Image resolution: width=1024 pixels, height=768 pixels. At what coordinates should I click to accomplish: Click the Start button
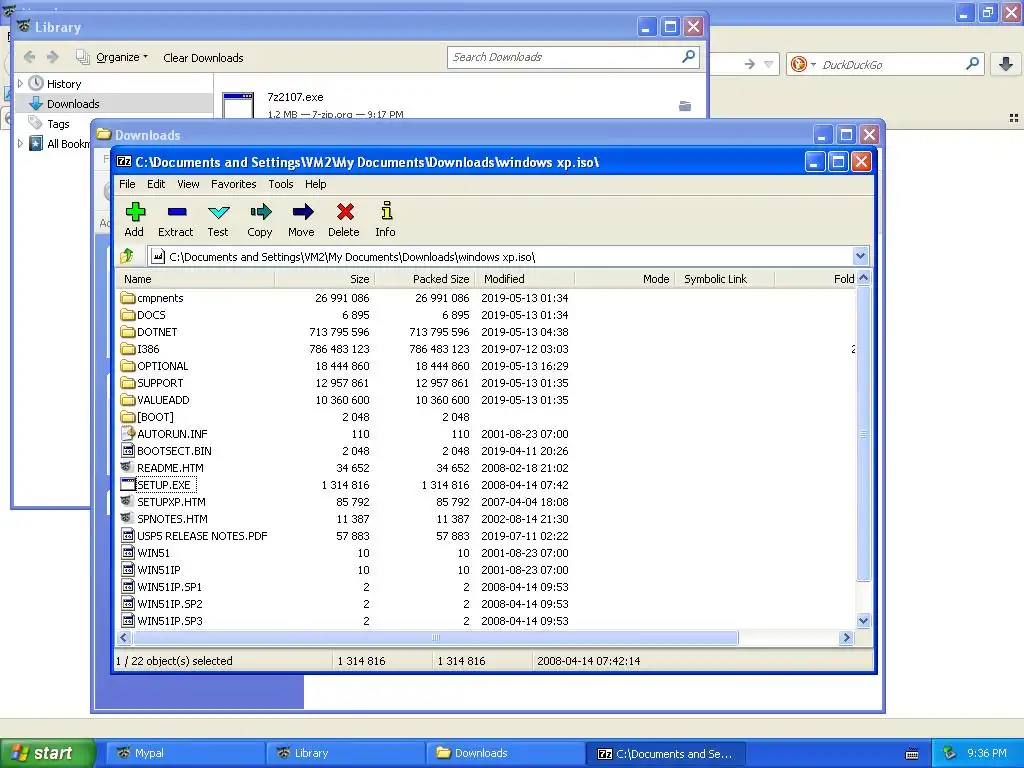[47, 753]
